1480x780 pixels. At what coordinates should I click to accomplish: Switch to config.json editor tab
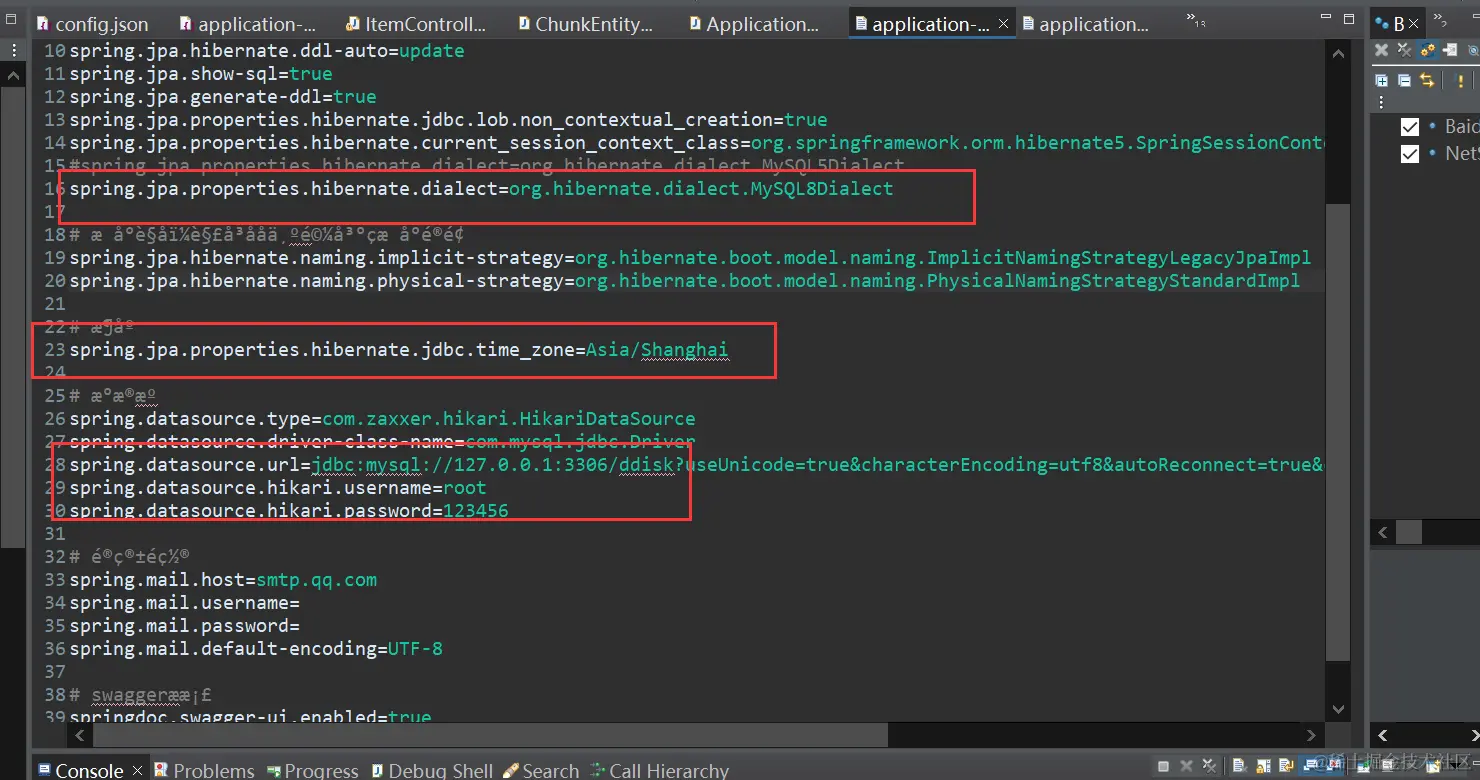pyautogui.click(x=92, y=24)
